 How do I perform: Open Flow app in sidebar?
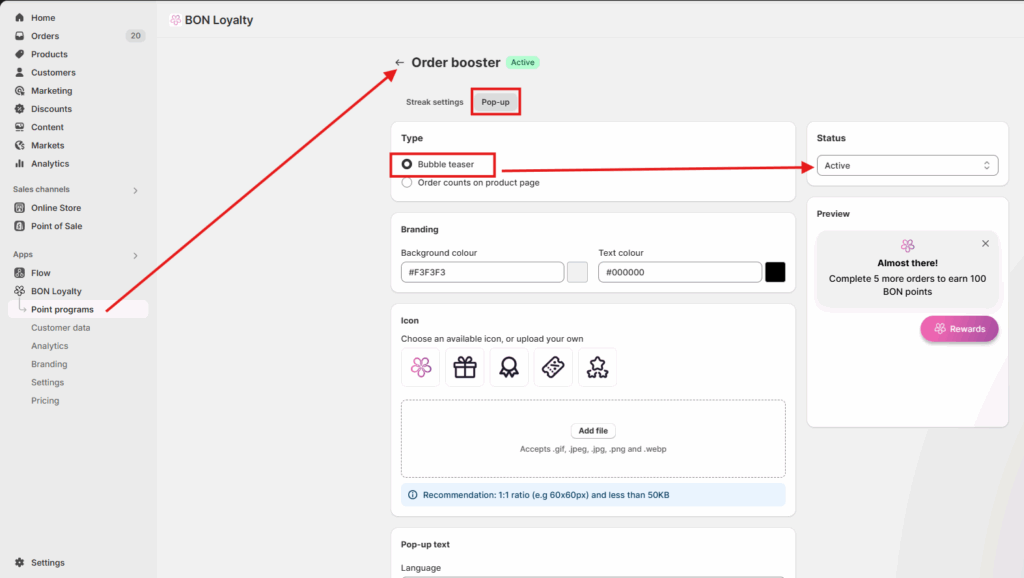coord(40,273)
